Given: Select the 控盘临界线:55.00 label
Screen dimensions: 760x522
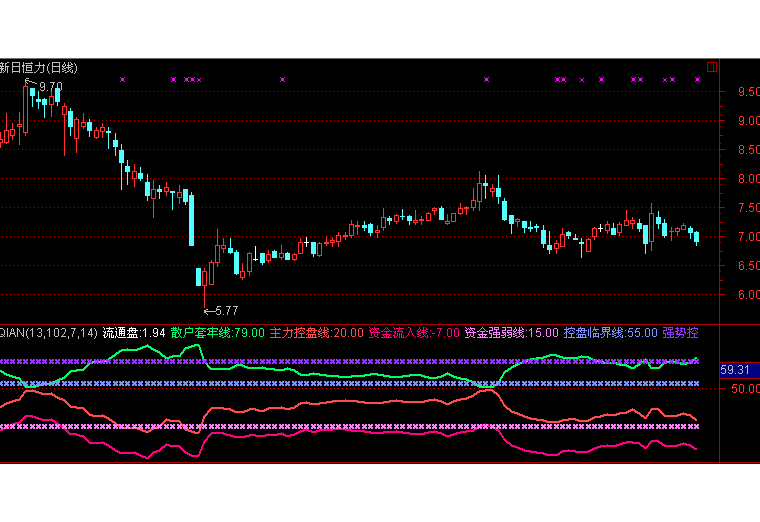Looking at the screenshot, I should (x=610, y=332).
